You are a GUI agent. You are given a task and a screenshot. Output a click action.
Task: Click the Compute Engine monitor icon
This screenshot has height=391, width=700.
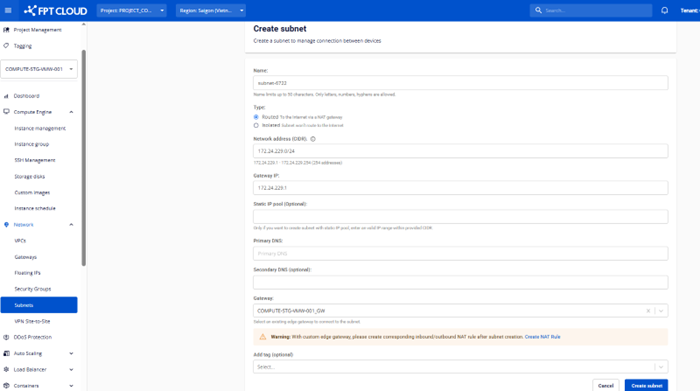[6, 112]
